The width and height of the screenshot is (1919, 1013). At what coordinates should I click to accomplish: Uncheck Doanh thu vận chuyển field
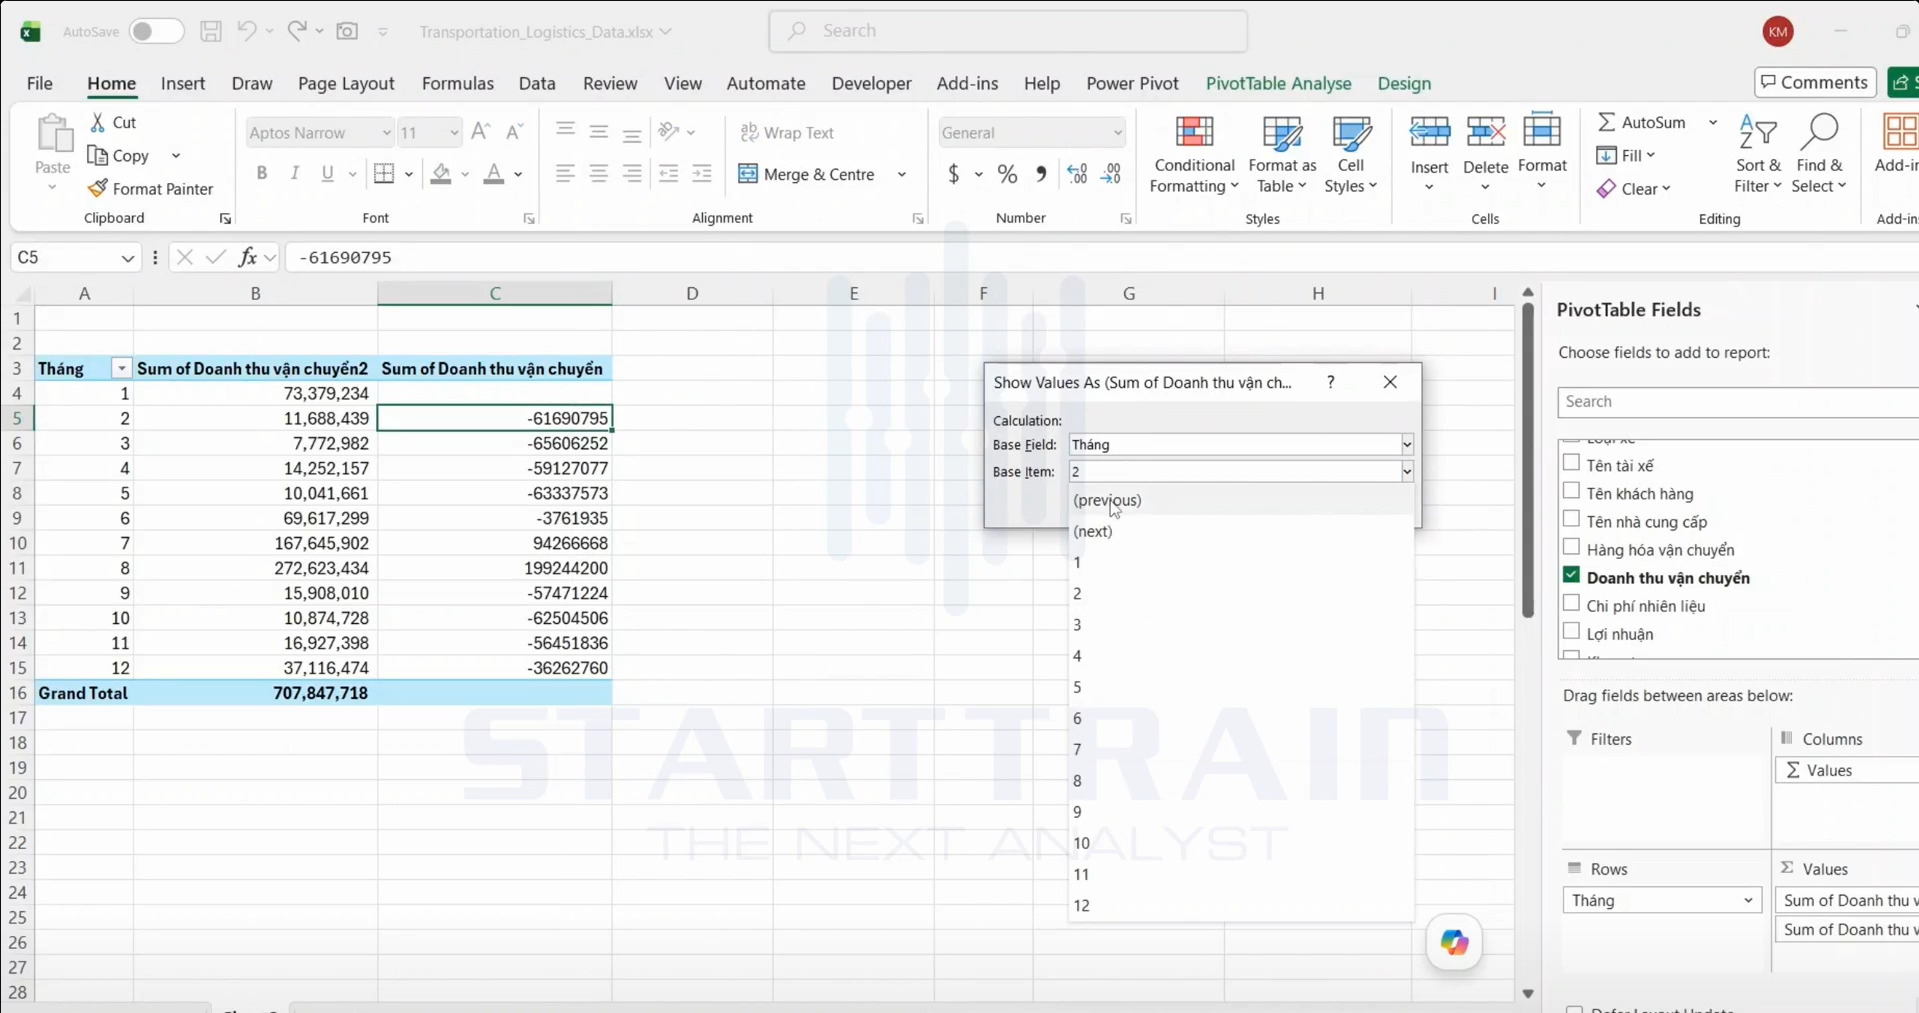point(1572,575)
